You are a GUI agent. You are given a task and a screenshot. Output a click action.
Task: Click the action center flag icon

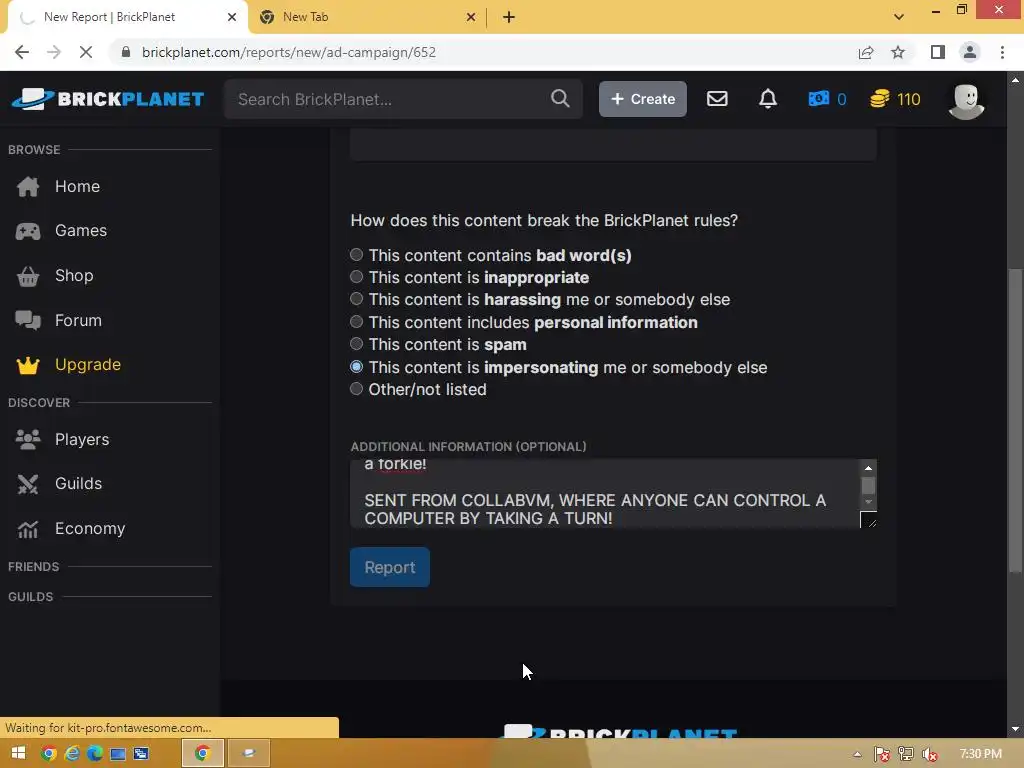point(882,754)
